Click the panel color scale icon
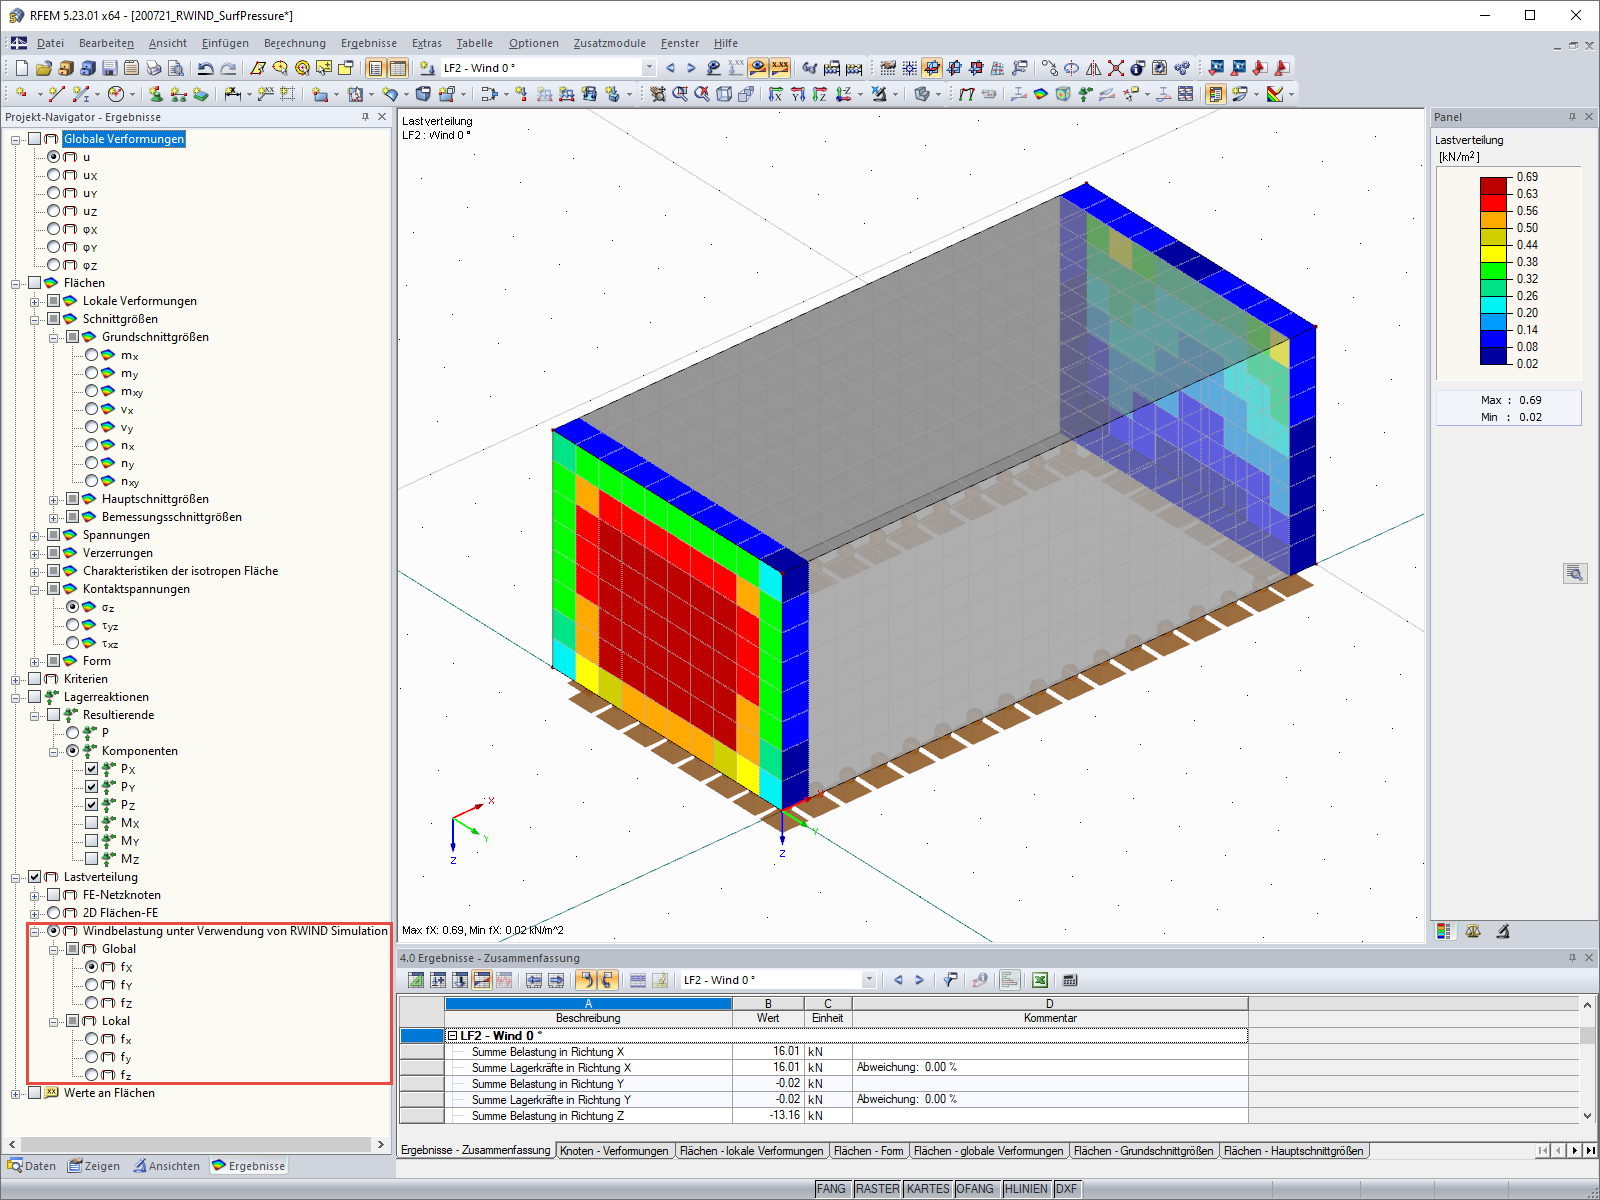Image resolution: width=1600 pixels, height=1200 pixels. [1443, 931]
